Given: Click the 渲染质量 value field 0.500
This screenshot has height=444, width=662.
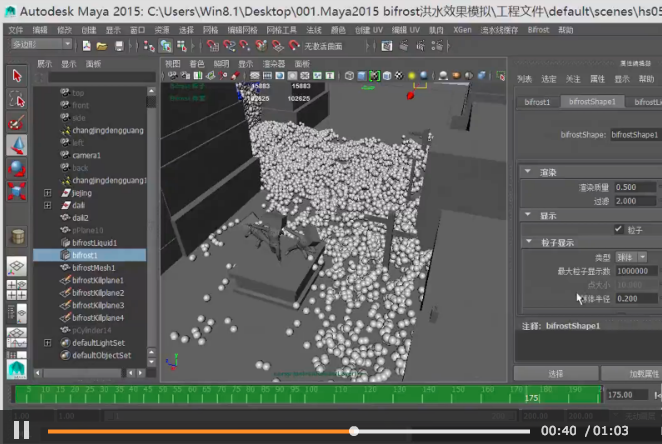Looking at the screenshot, I should tap(635, 187).
